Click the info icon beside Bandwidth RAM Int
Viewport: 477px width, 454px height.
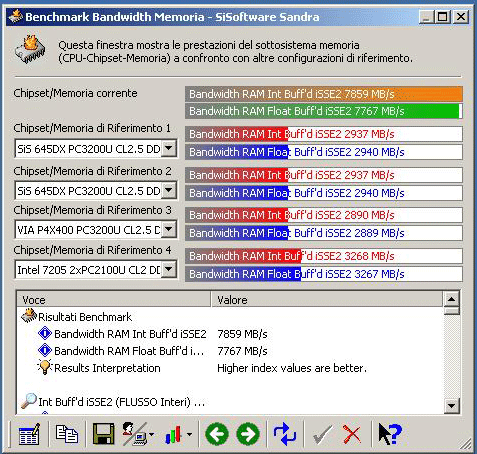pyautogui.click(x=45, y=333)
